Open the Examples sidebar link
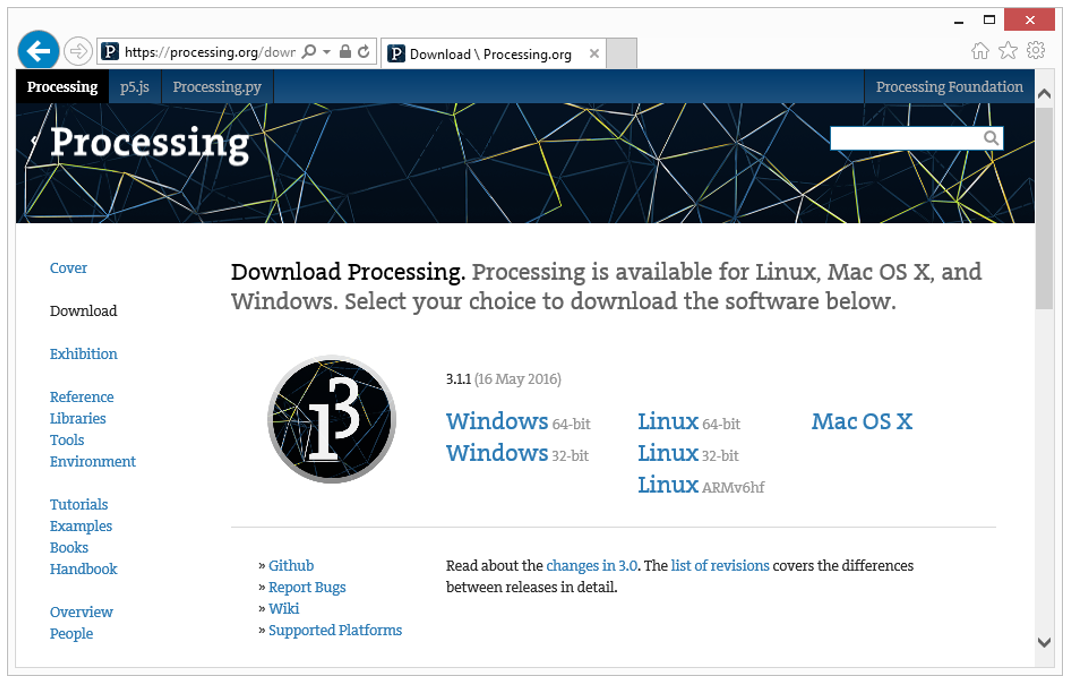 (81, 526)
